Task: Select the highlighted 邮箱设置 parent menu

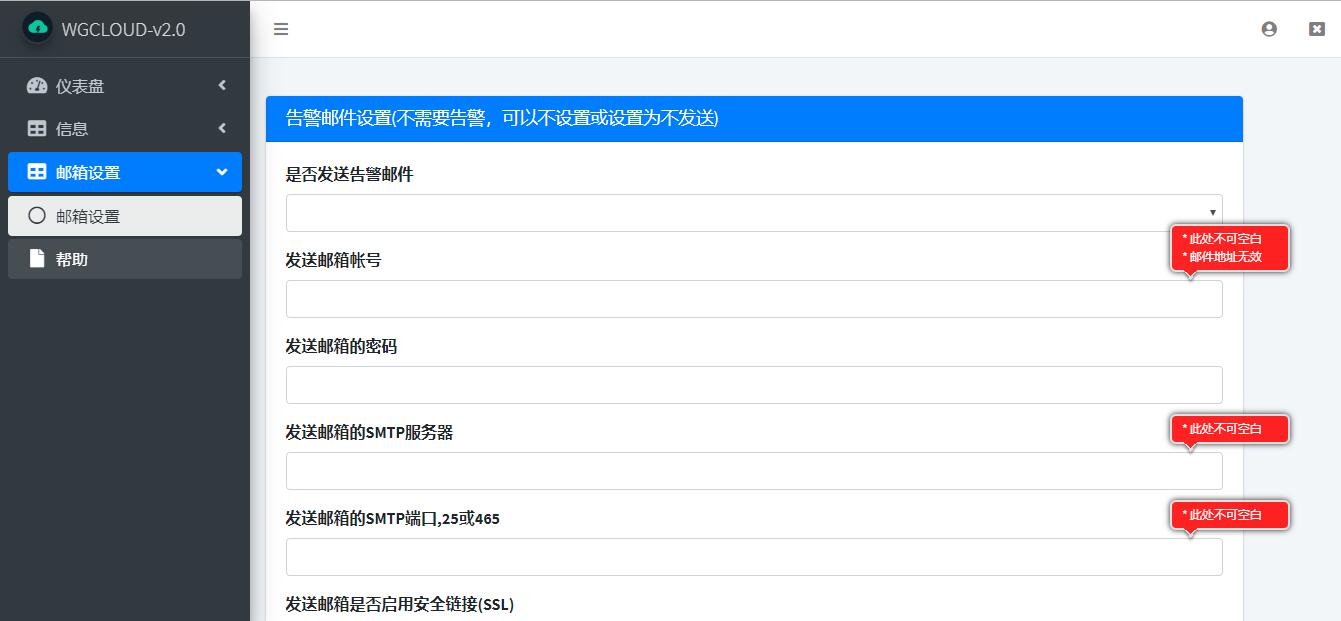Action: [125, 172]
